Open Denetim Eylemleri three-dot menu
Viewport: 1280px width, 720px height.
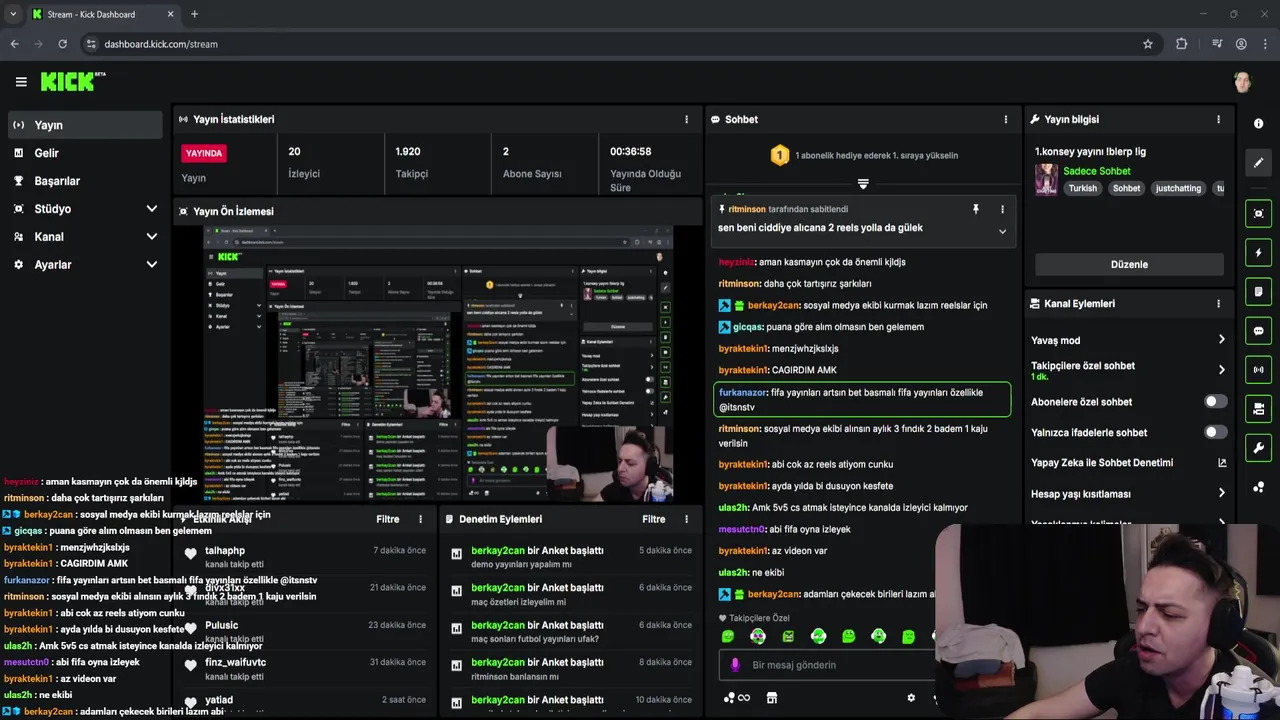(686, 519)
